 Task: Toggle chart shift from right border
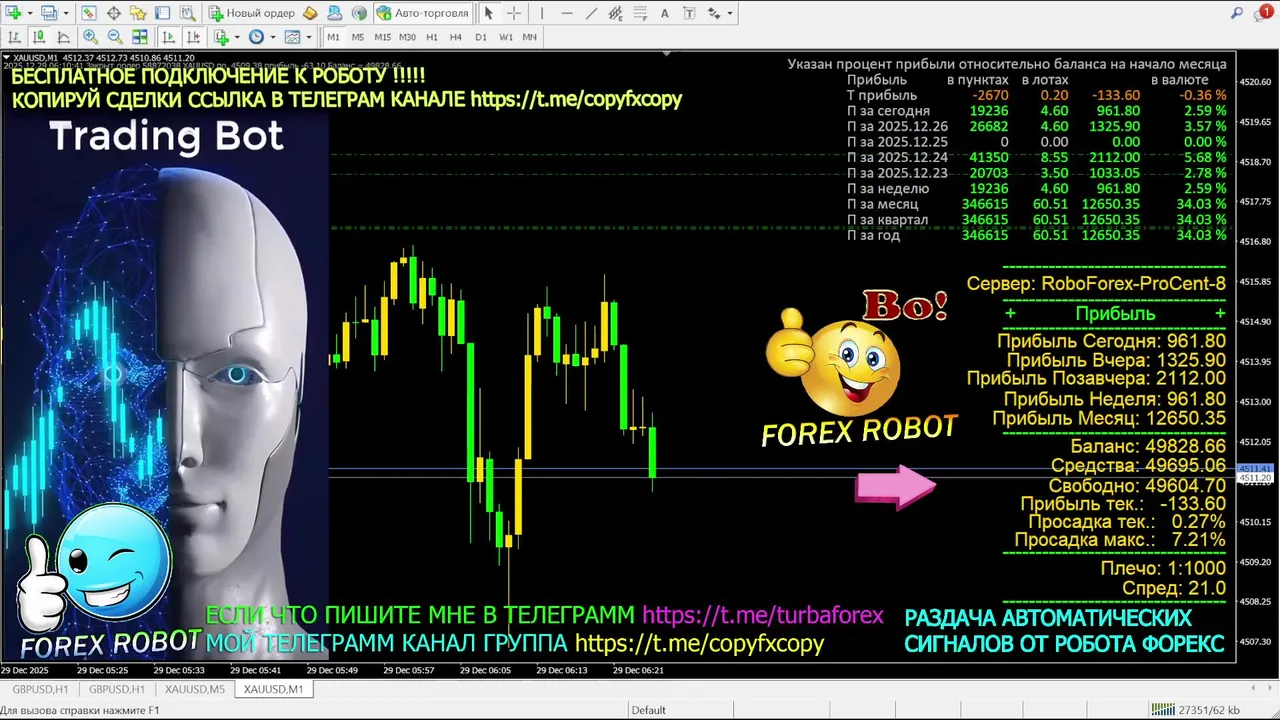(x=193, y=37)
